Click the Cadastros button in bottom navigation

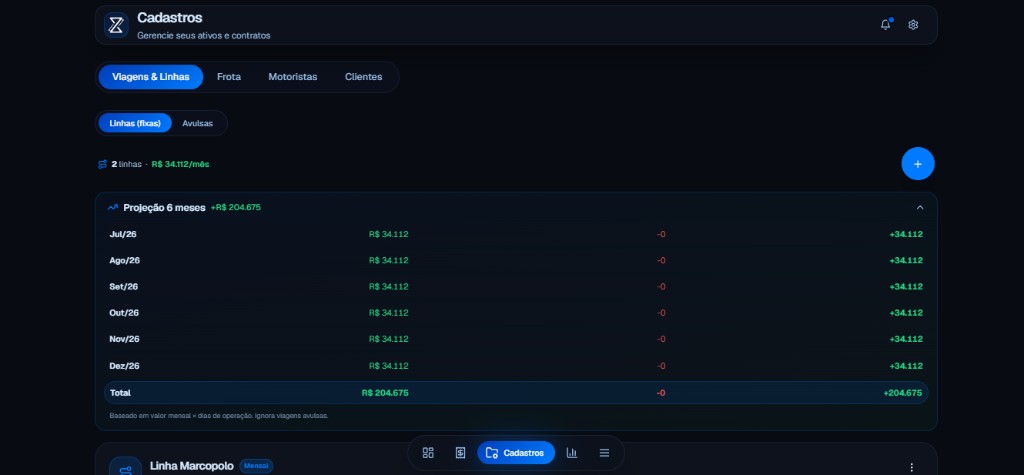point(516,453)
